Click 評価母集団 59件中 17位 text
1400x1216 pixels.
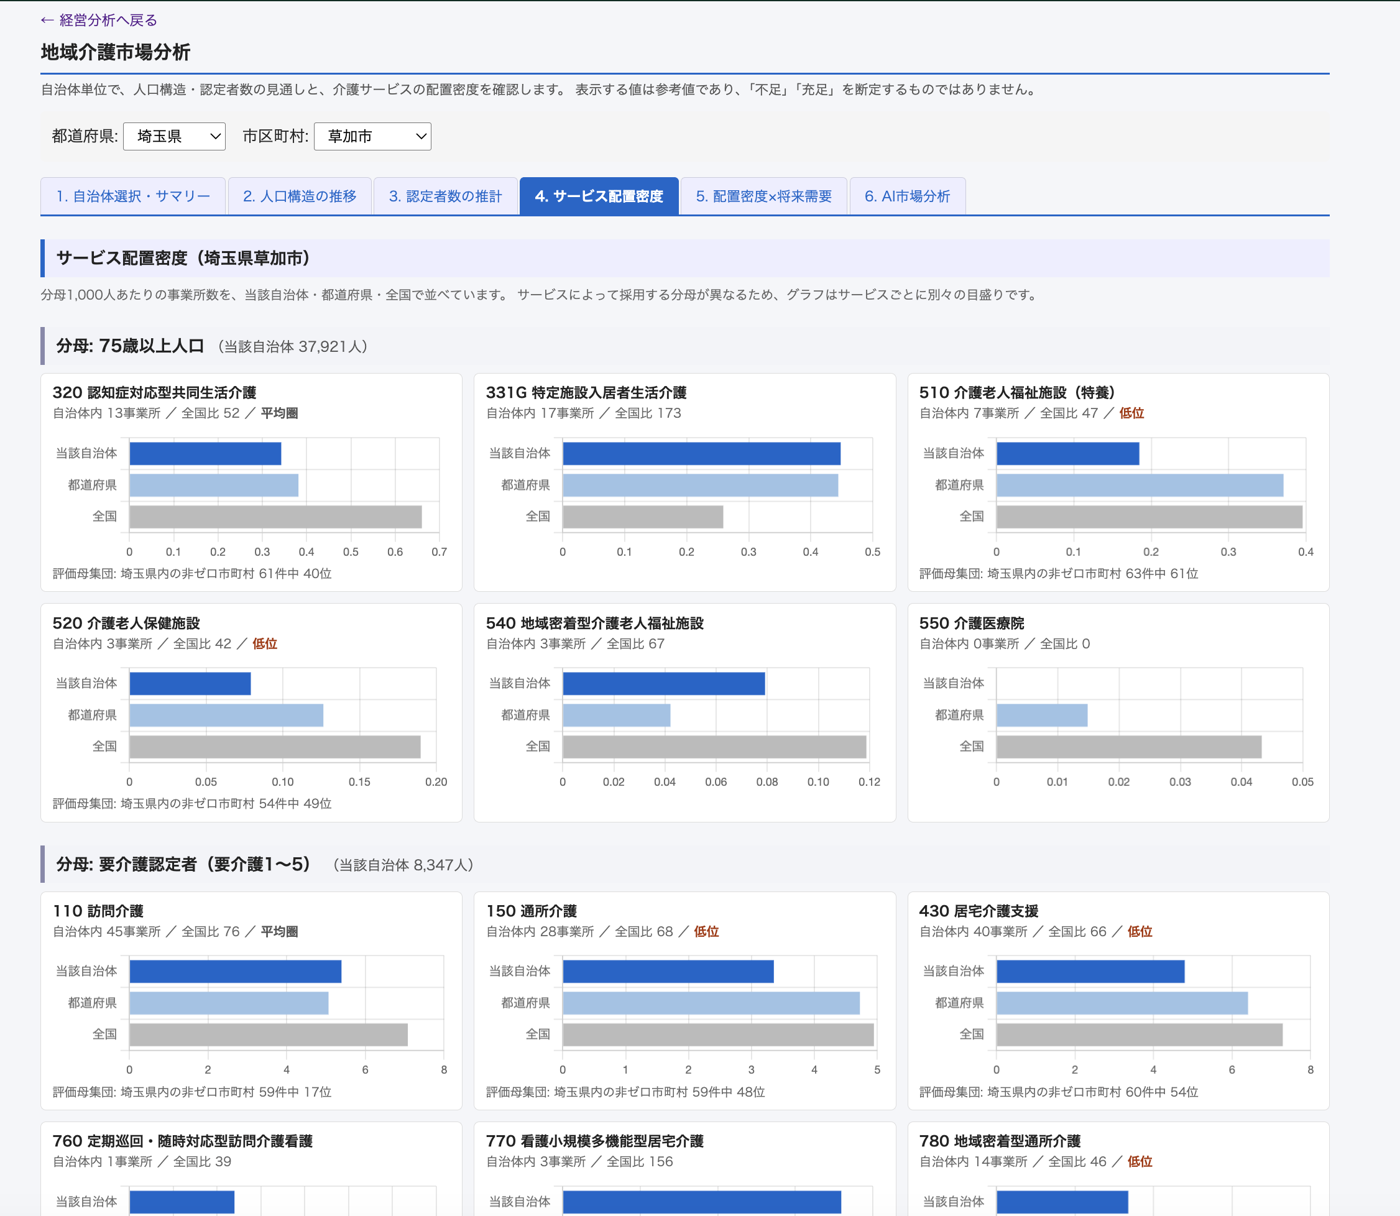point(192,1092)
